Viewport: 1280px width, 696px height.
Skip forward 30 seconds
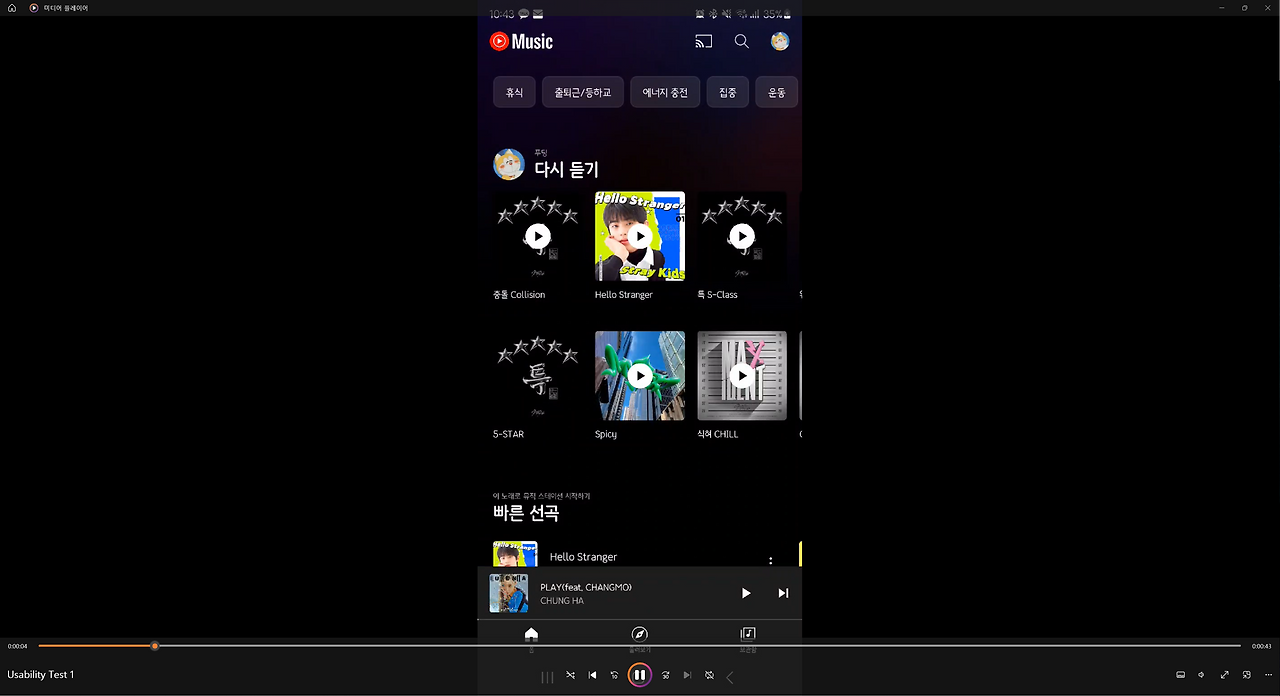coord(666,675)
